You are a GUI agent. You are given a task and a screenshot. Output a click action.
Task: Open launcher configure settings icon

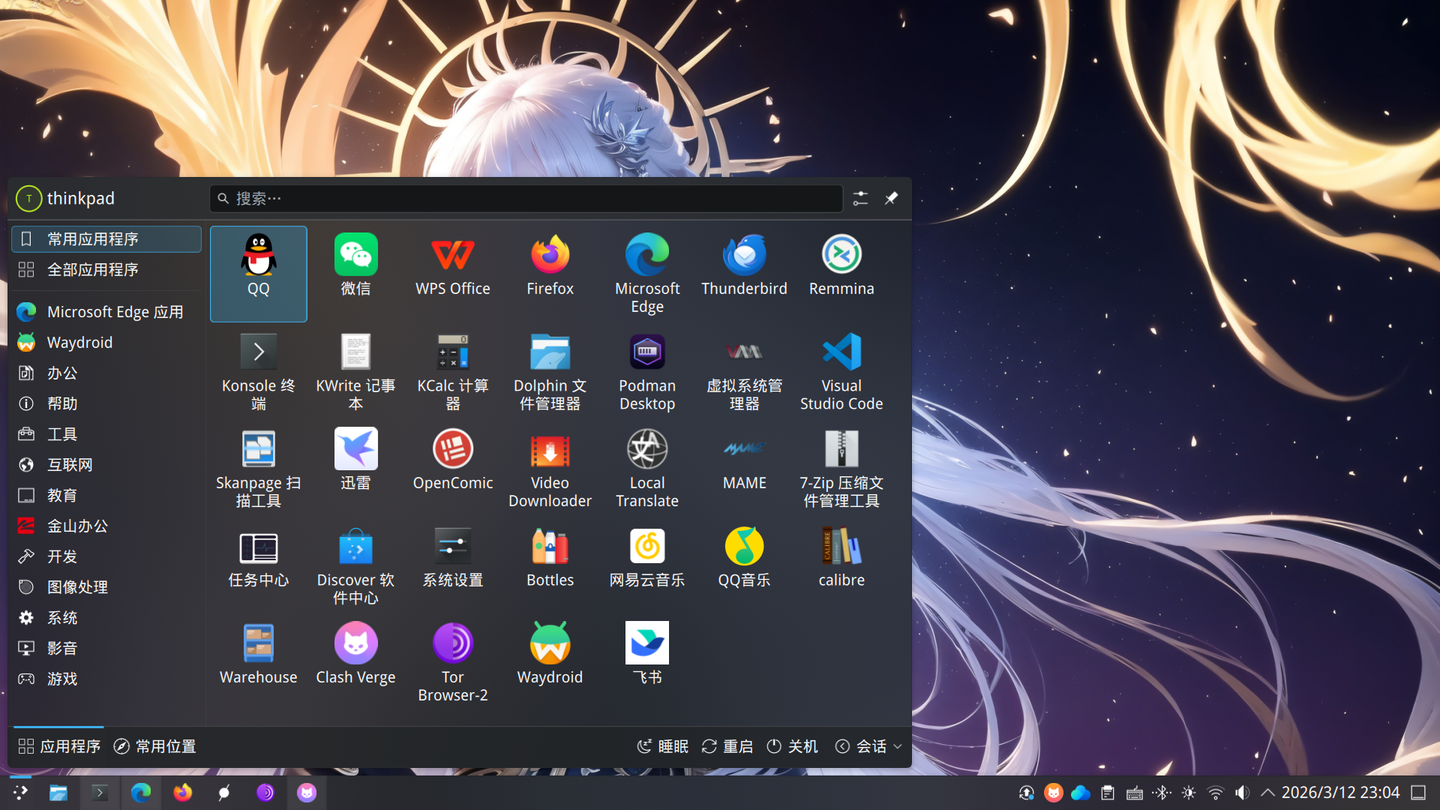tap(860, 198)
